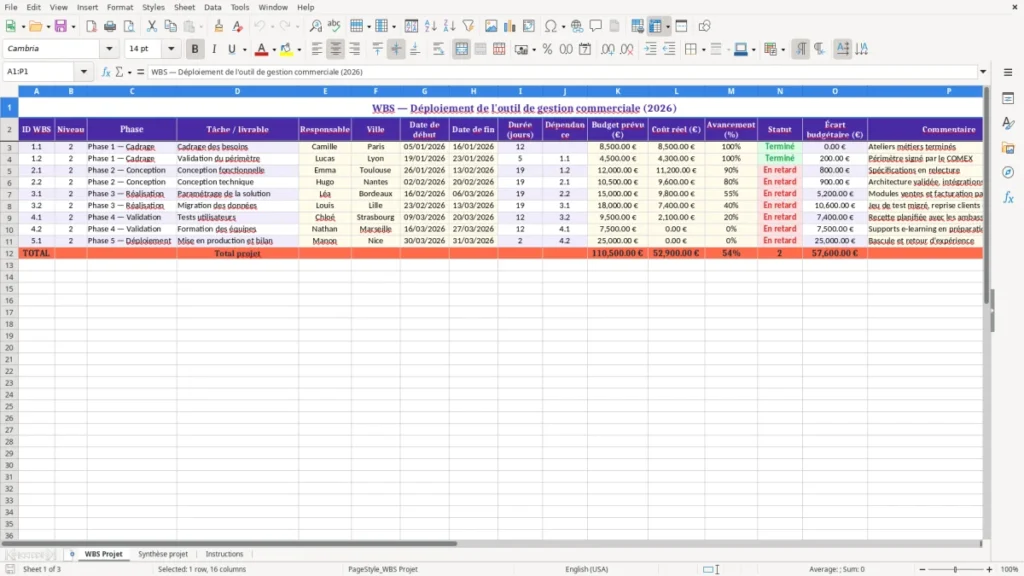
Task: Format as percent icon
Action: click(x=547, y=49)
